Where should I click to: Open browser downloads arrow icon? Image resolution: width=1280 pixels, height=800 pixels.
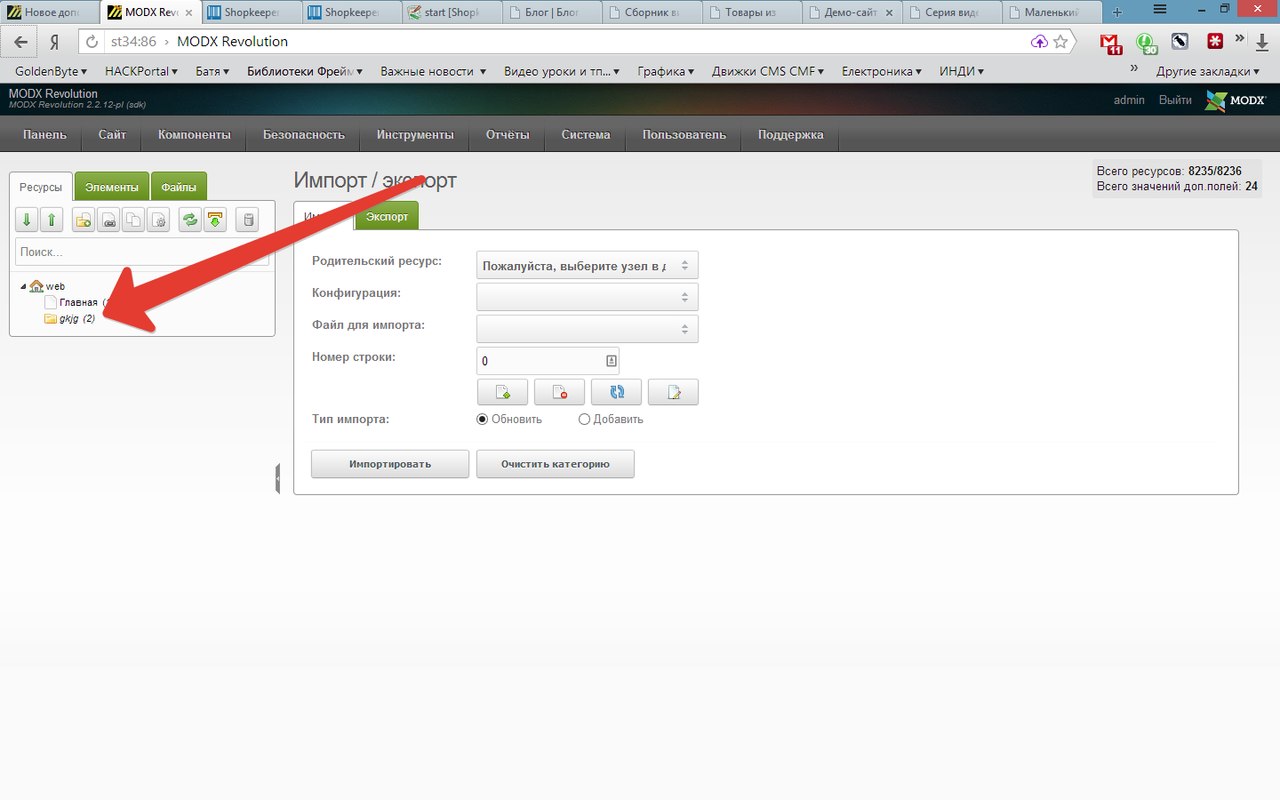pyautogui.click(x=1262, y=42)
